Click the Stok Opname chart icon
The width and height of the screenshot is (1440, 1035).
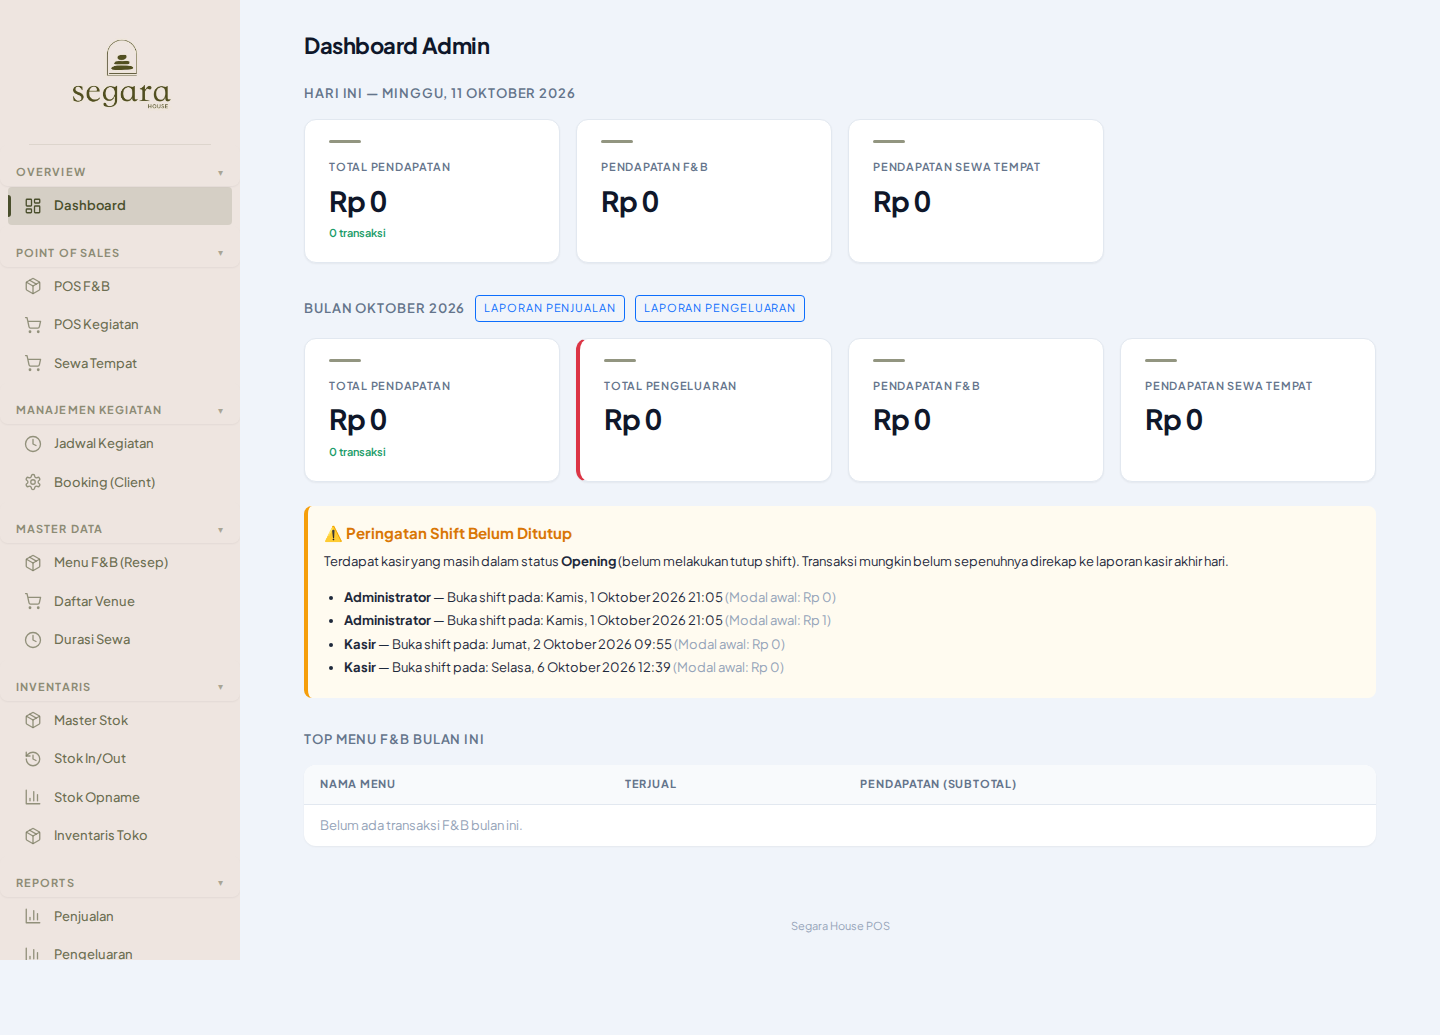tap(33, 797)
